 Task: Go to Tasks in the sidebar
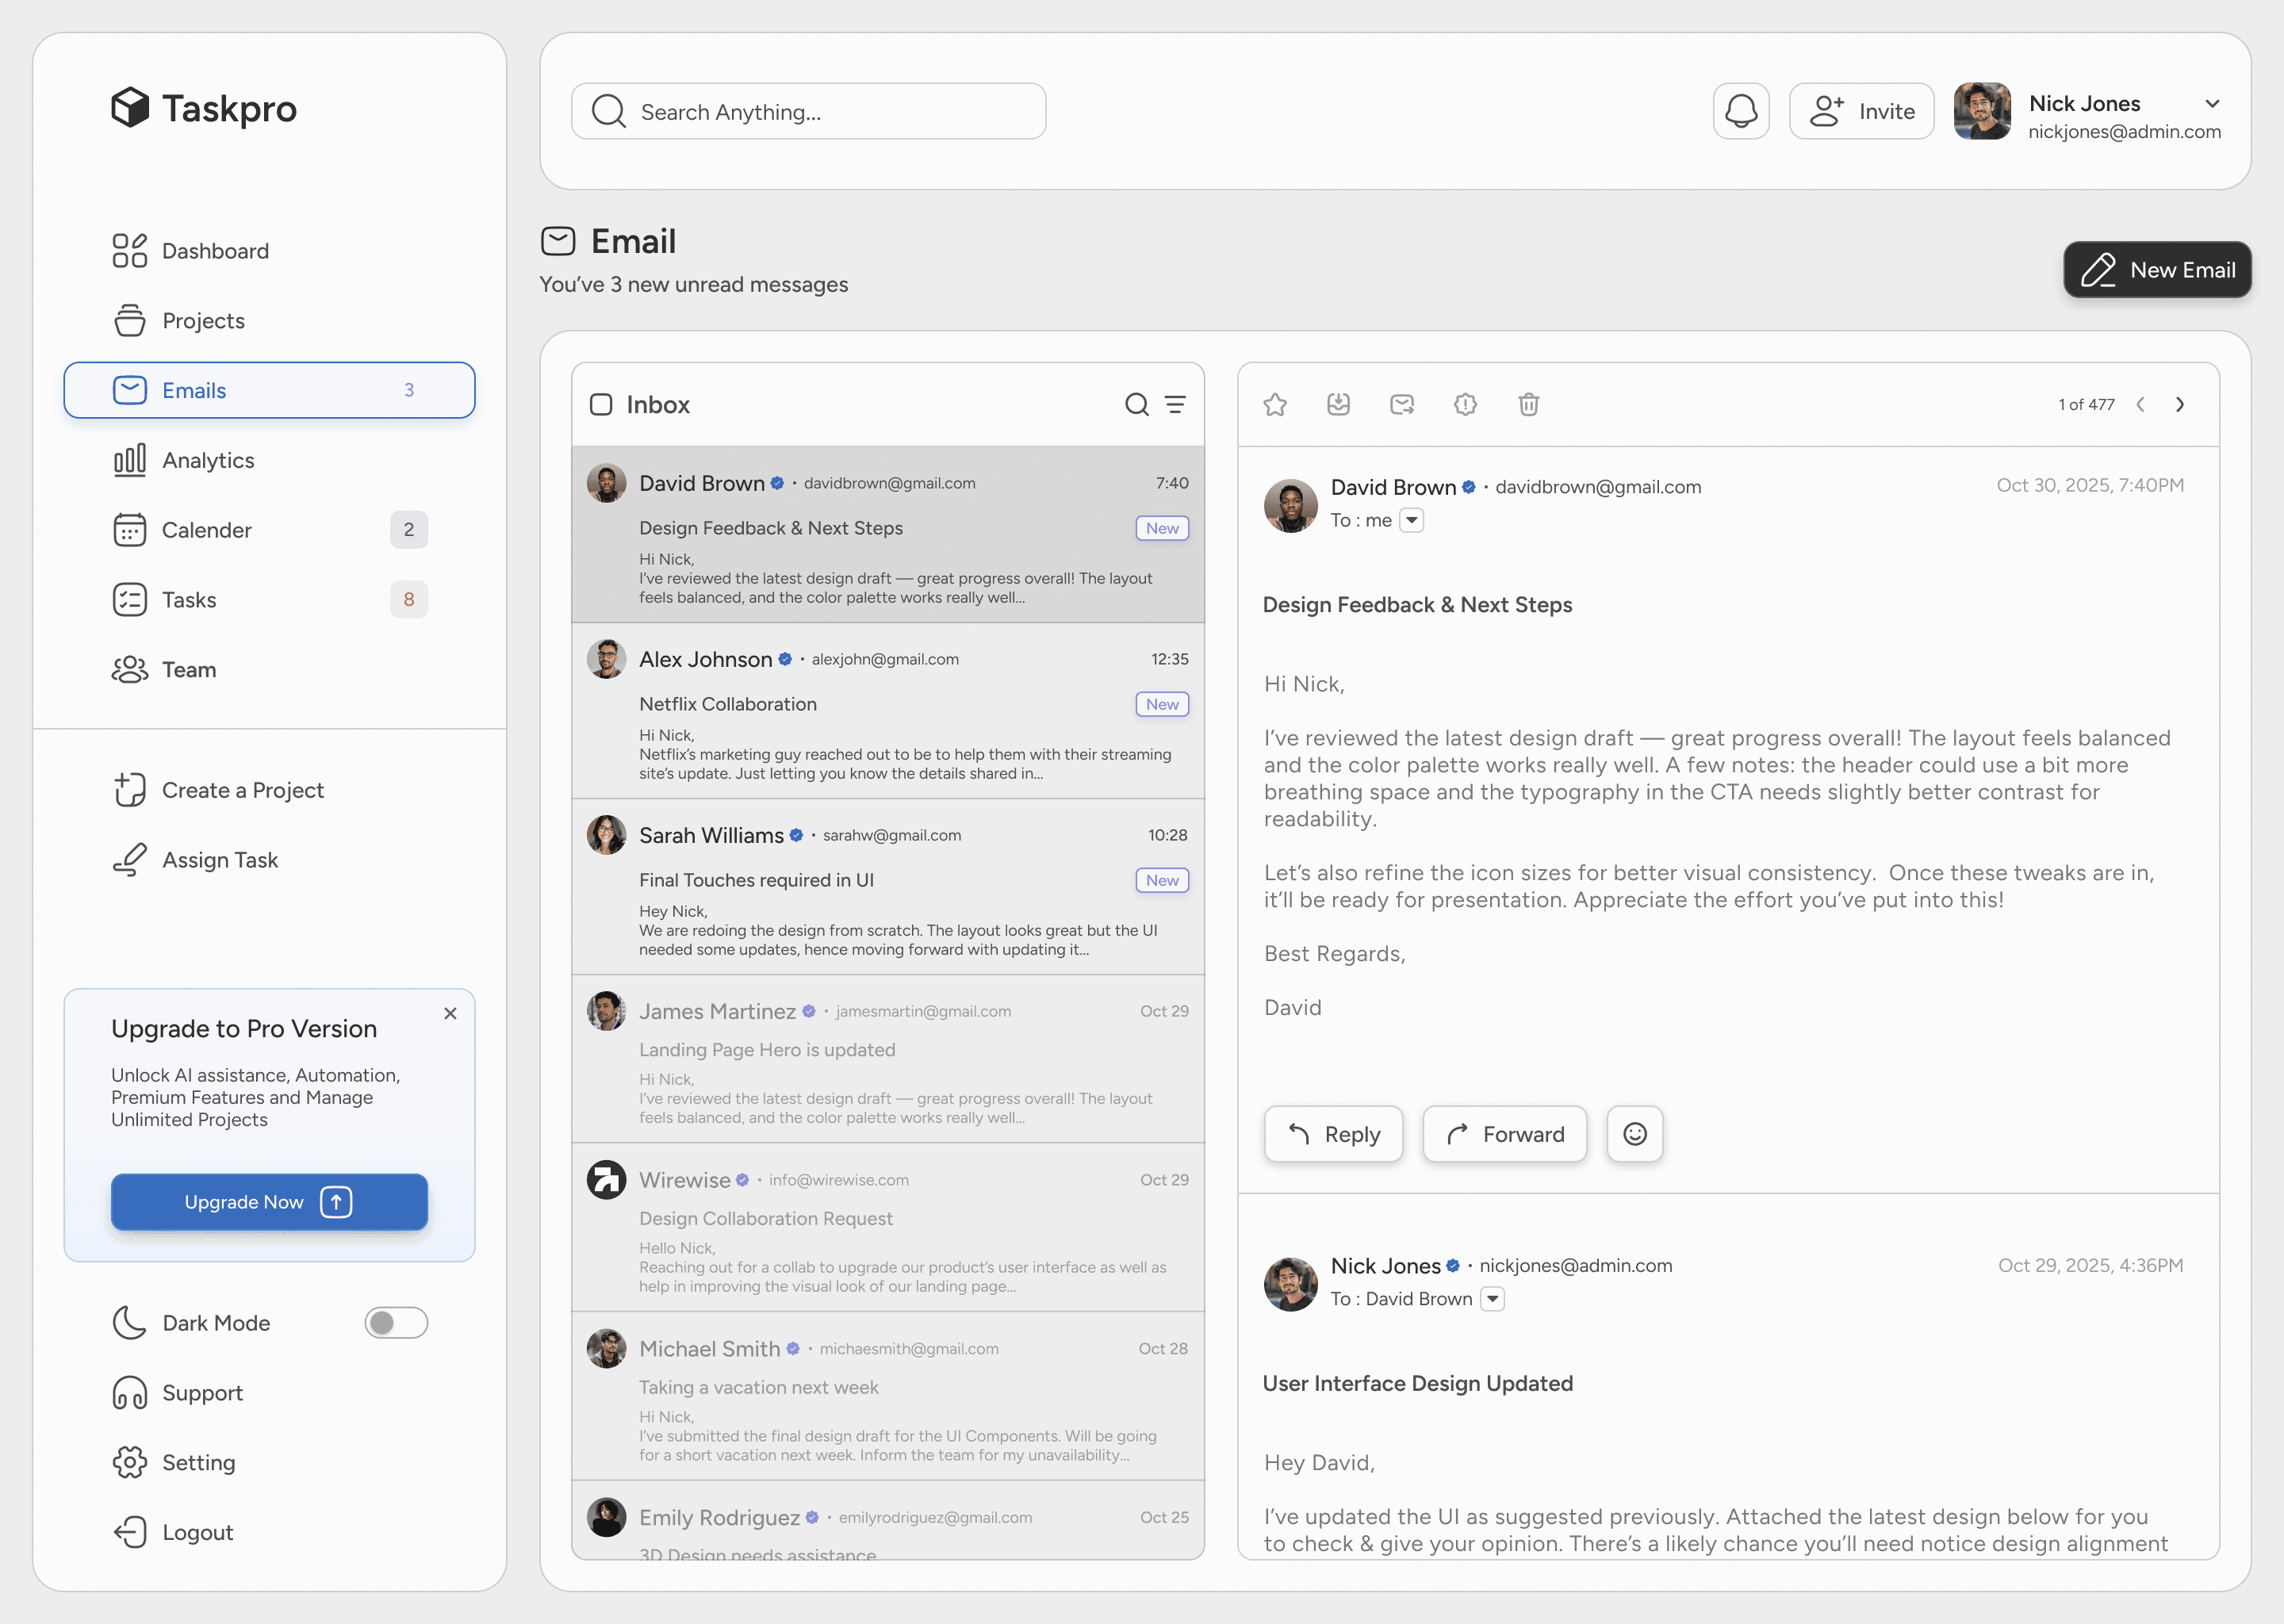click(x=189, y=600)
